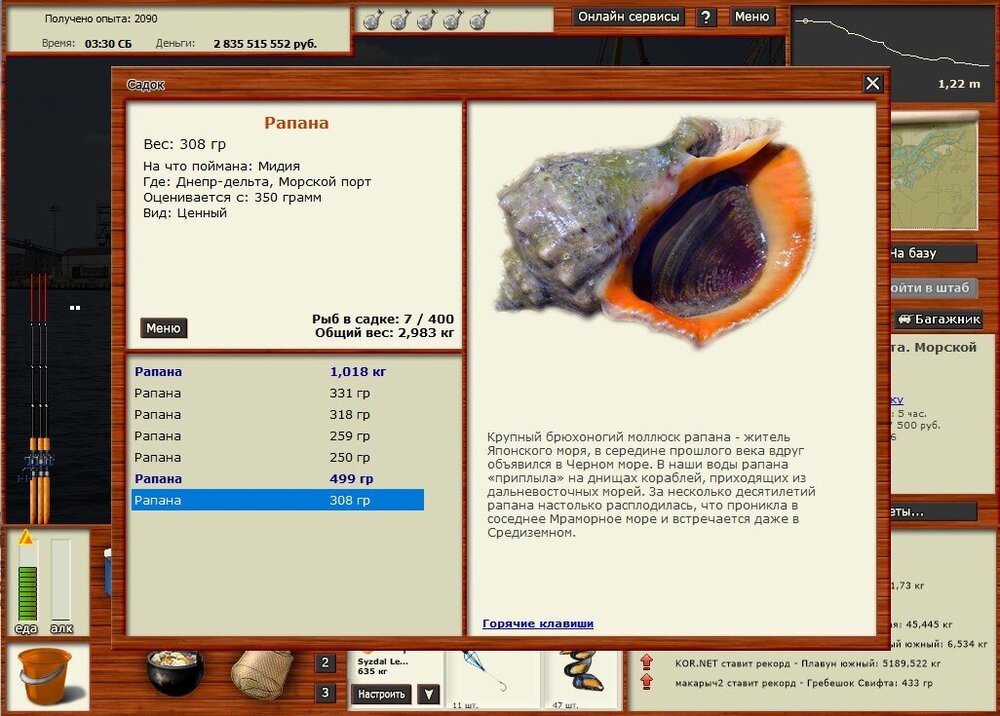Open the Багажник trunk button
This screenshot has height=716, width=1000.
[938, 319]
